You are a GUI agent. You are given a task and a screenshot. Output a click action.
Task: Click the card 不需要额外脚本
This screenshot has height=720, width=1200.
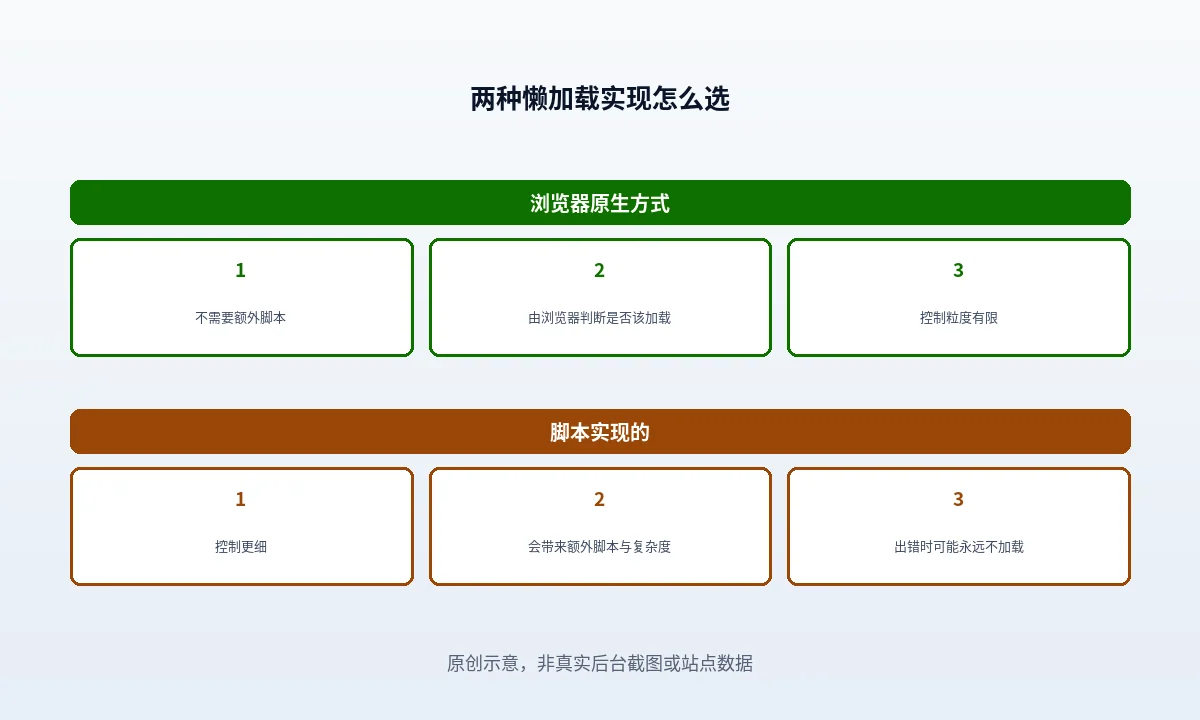[241, 297]
